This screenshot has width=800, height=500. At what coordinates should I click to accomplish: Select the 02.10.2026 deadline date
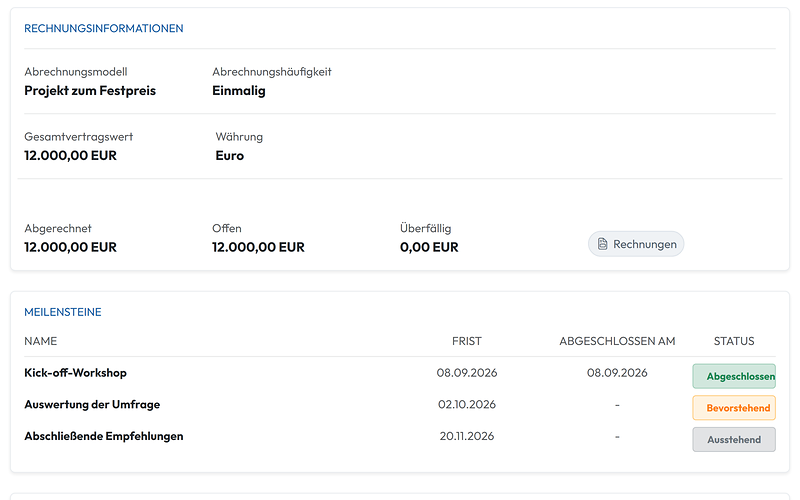pyautogui.click(x=467, y=405)
